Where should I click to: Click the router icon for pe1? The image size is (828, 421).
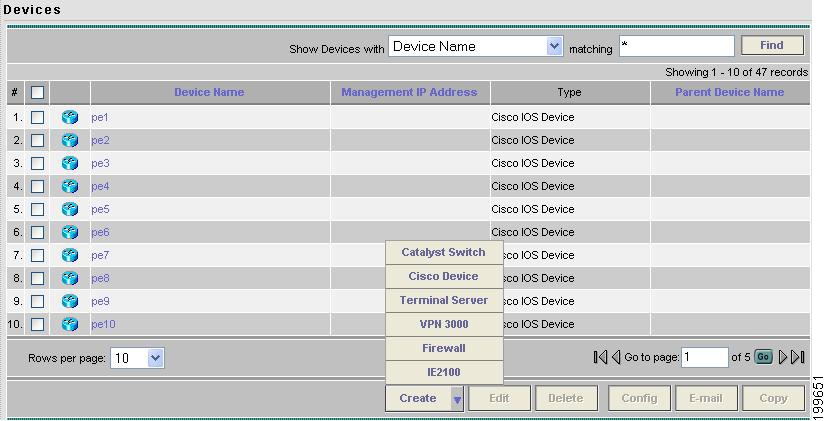70,117
